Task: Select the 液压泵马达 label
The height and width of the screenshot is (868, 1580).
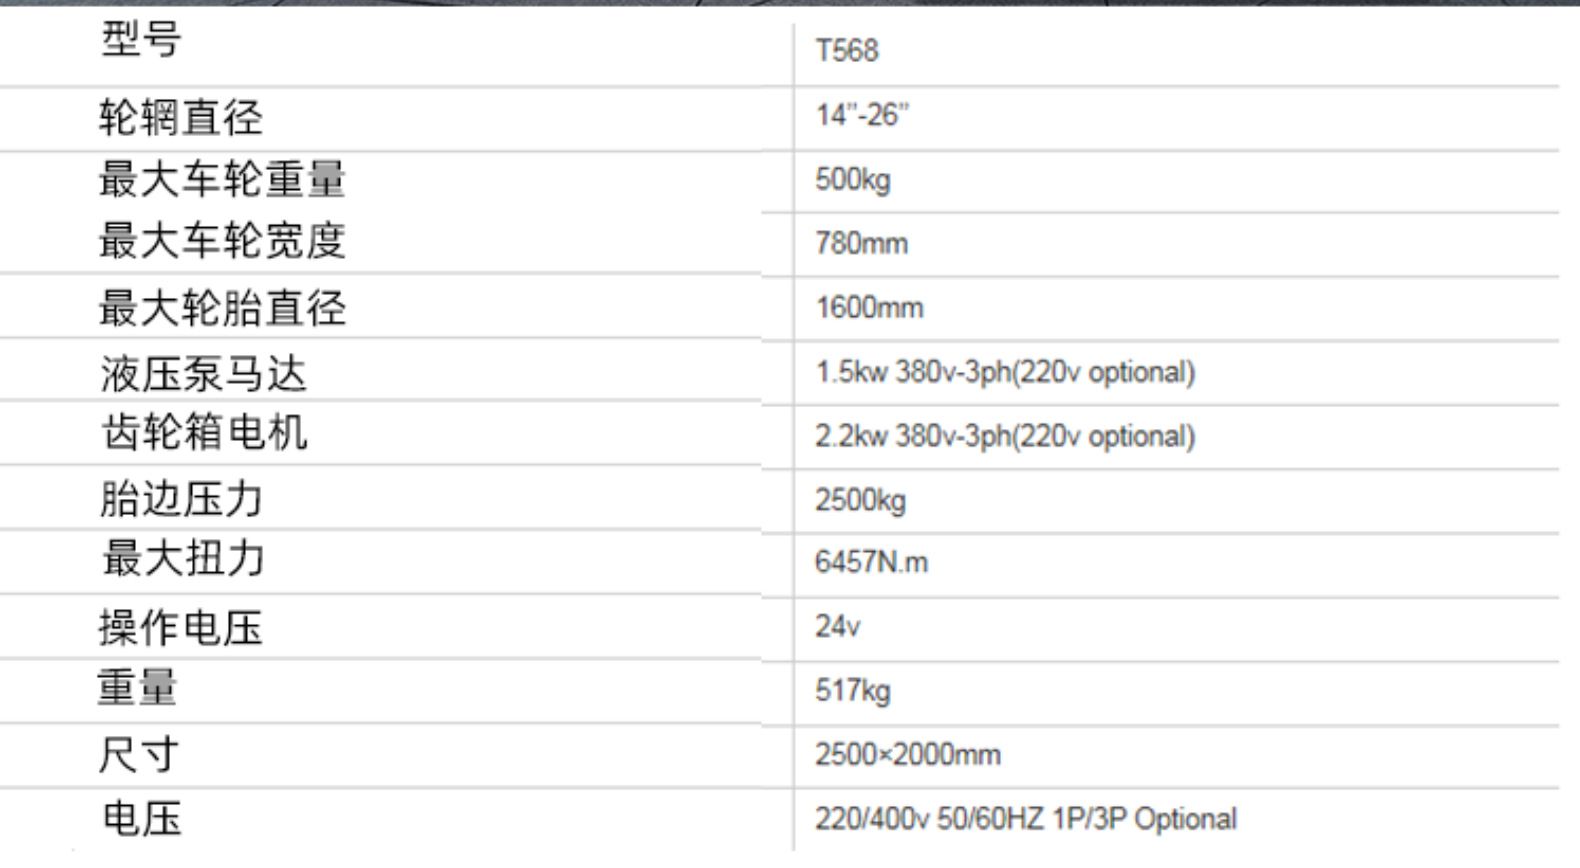Action: [203, 374]
